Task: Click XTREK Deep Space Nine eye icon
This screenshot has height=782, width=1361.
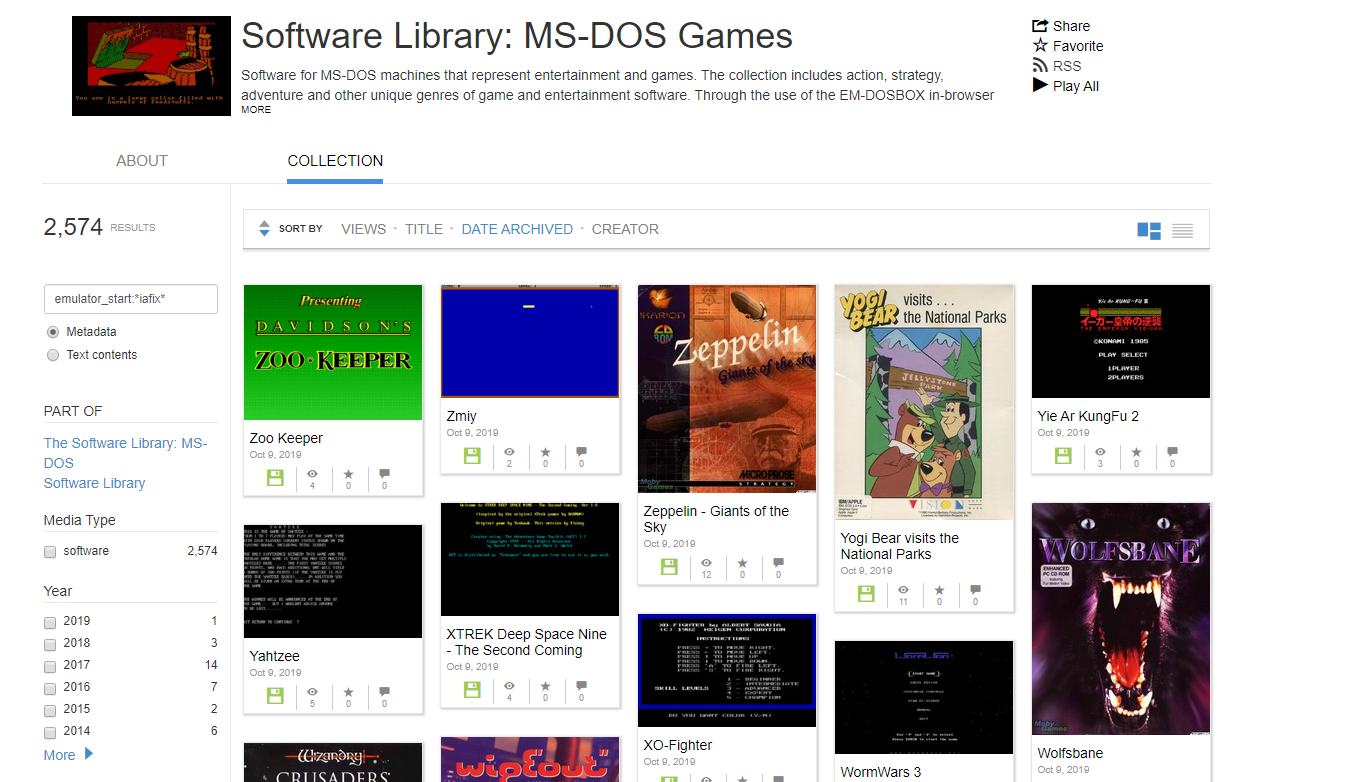Action: (x=509, y=685)
